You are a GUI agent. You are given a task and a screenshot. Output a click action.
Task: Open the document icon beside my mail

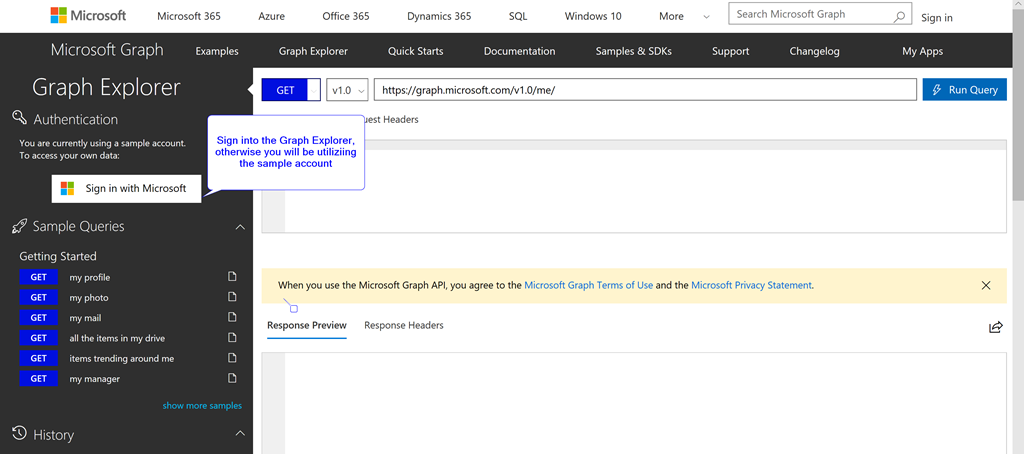pyautogui.click(x=232, y=317)
